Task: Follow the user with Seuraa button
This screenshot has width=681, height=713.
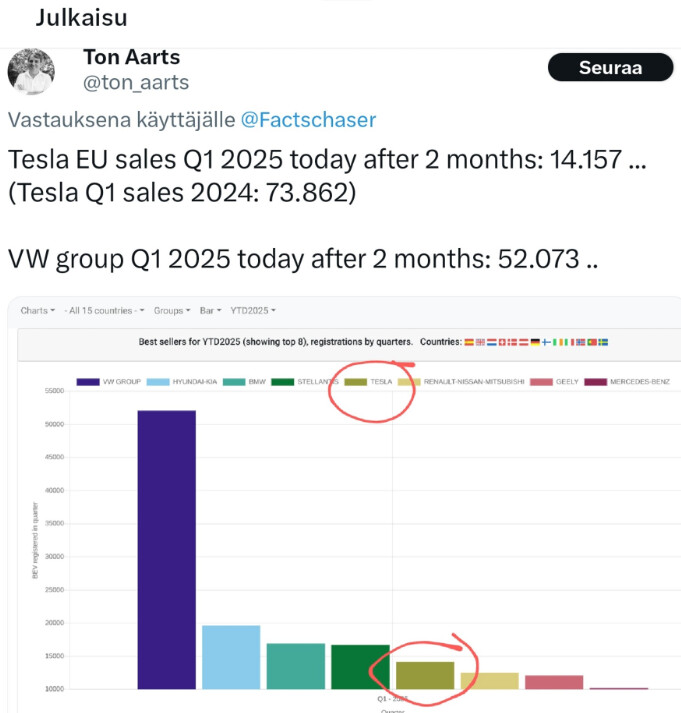Action: pos(610,67)
